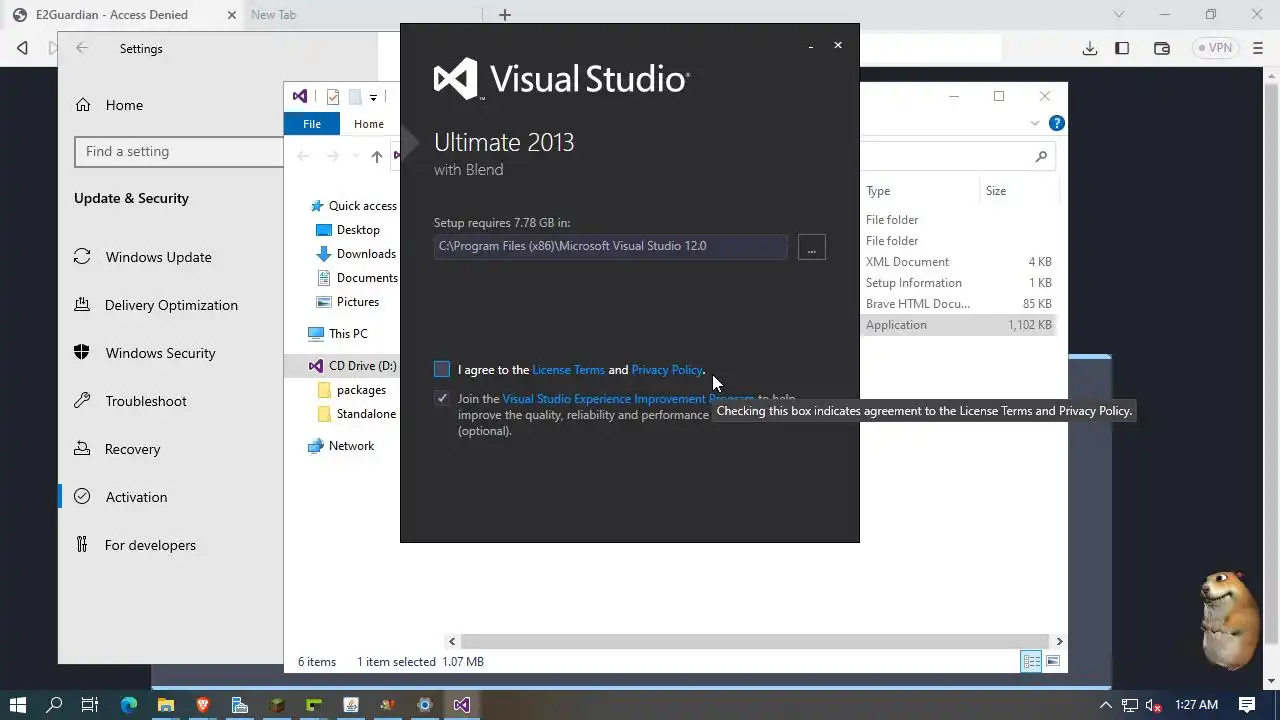Open the License Terms link
Image resolution: width=1280 pixels, height=720 pixels.
tap(568, 370)
